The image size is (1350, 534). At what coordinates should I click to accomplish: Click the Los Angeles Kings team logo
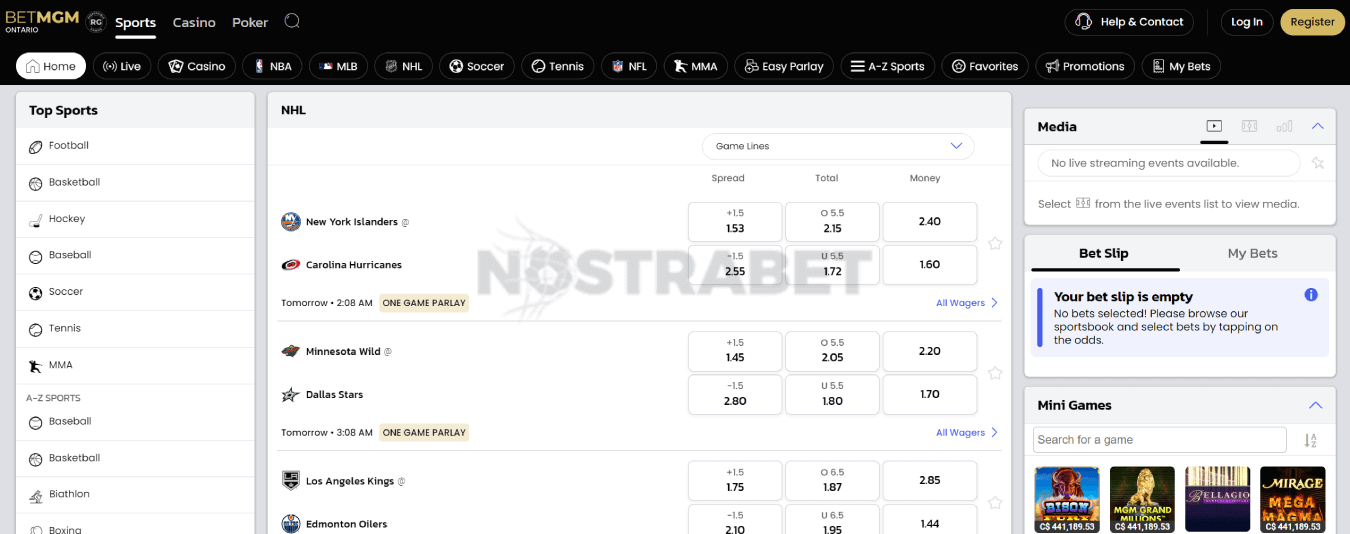click(x=291, y=481)
